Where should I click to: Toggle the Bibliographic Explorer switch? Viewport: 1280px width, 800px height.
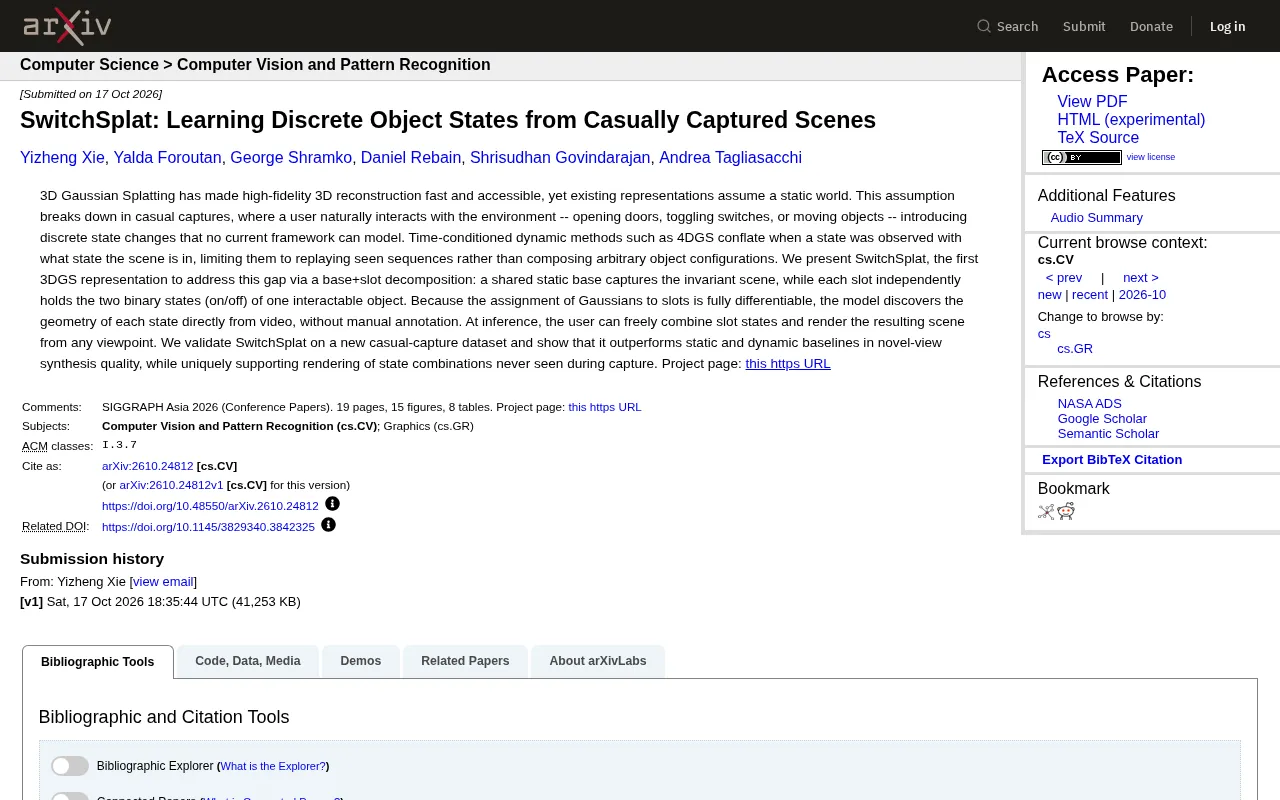click(x=70, y=766)
